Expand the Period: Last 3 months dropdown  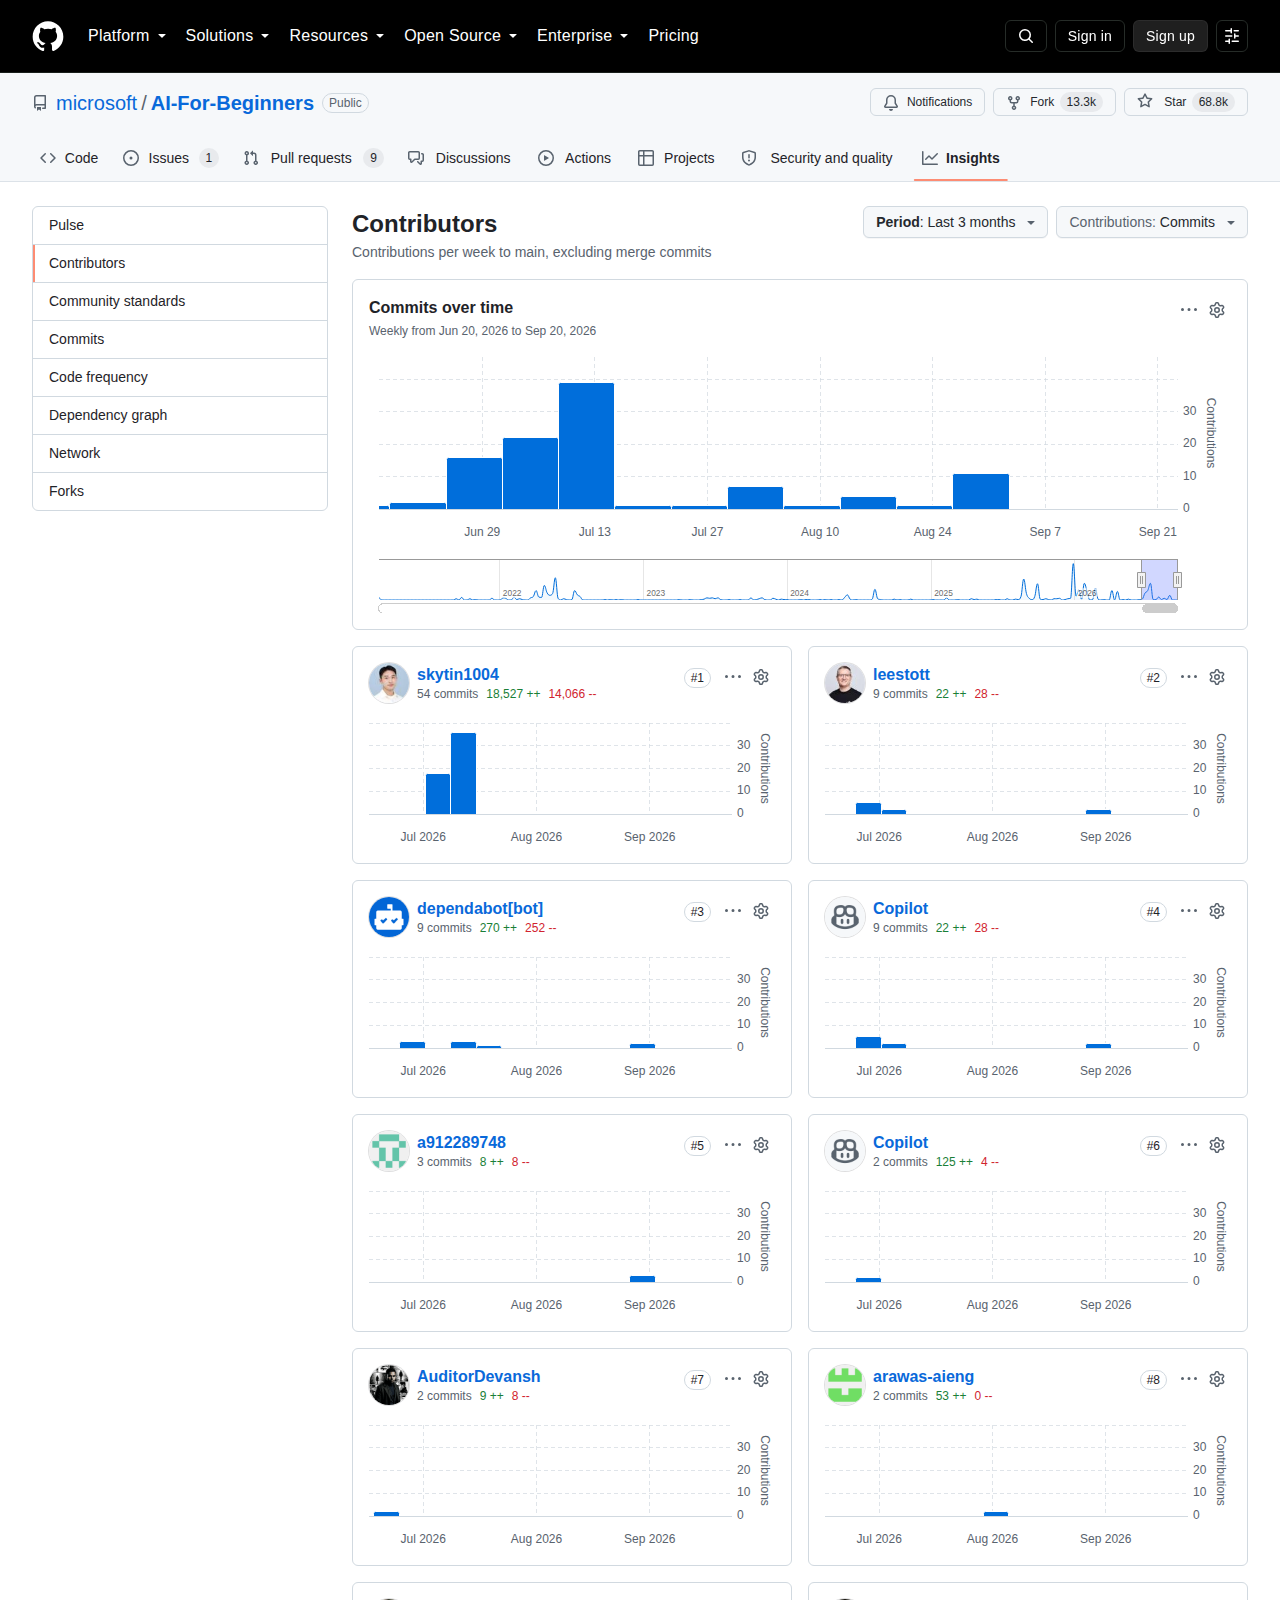pos(955,222)
